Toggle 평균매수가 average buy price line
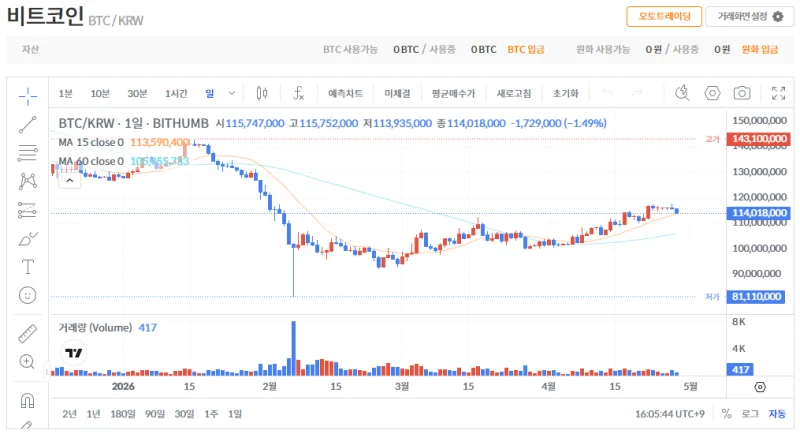The image size is (800, 434). [454, 93]
